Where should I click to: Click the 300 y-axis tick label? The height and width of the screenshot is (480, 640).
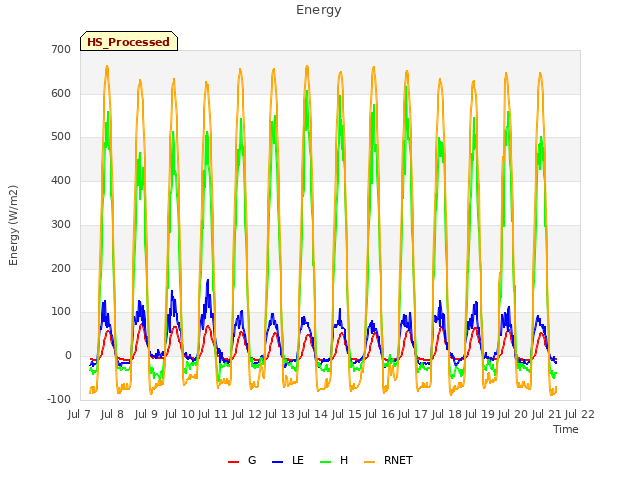coord(61,224)
